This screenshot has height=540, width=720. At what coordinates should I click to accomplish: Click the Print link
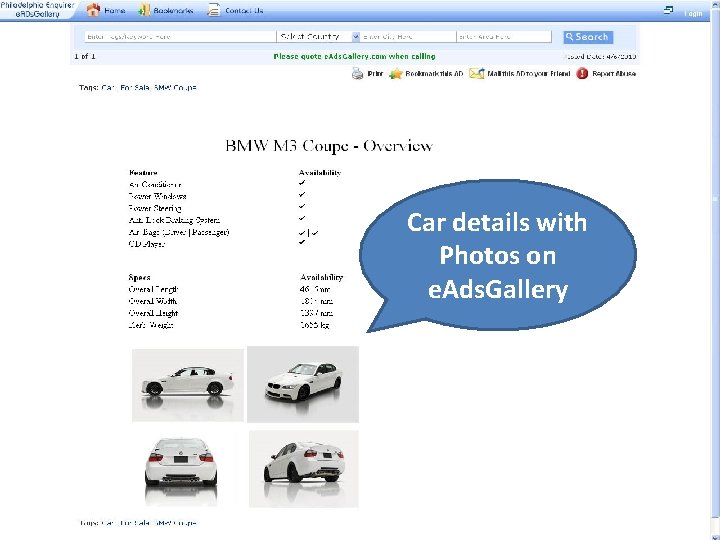[375, 73]
